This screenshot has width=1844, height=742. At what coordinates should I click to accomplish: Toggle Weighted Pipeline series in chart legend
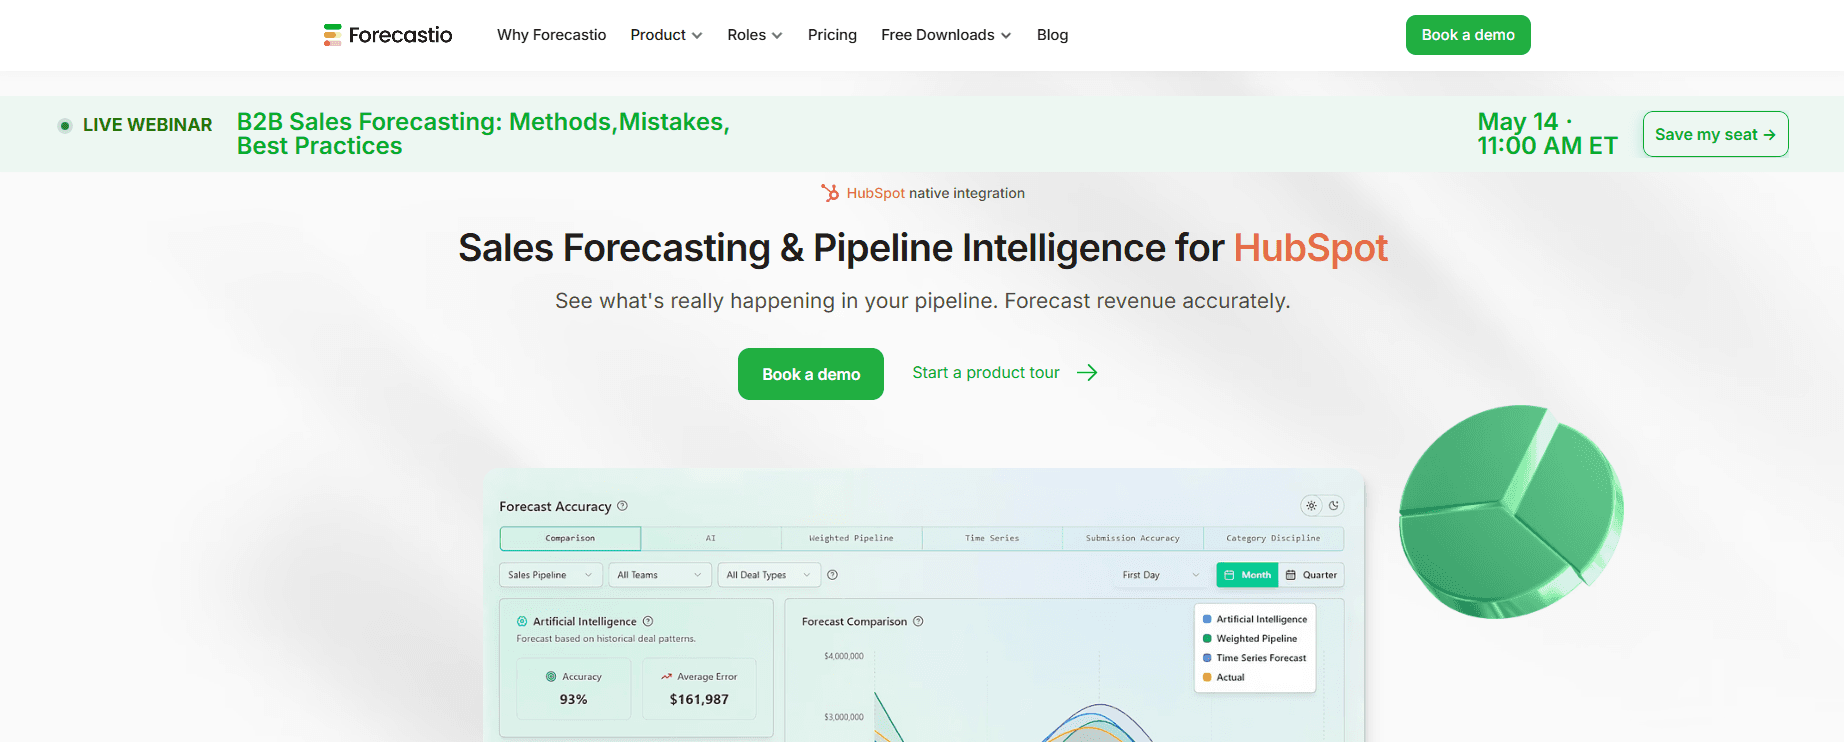click(1250, 639)
